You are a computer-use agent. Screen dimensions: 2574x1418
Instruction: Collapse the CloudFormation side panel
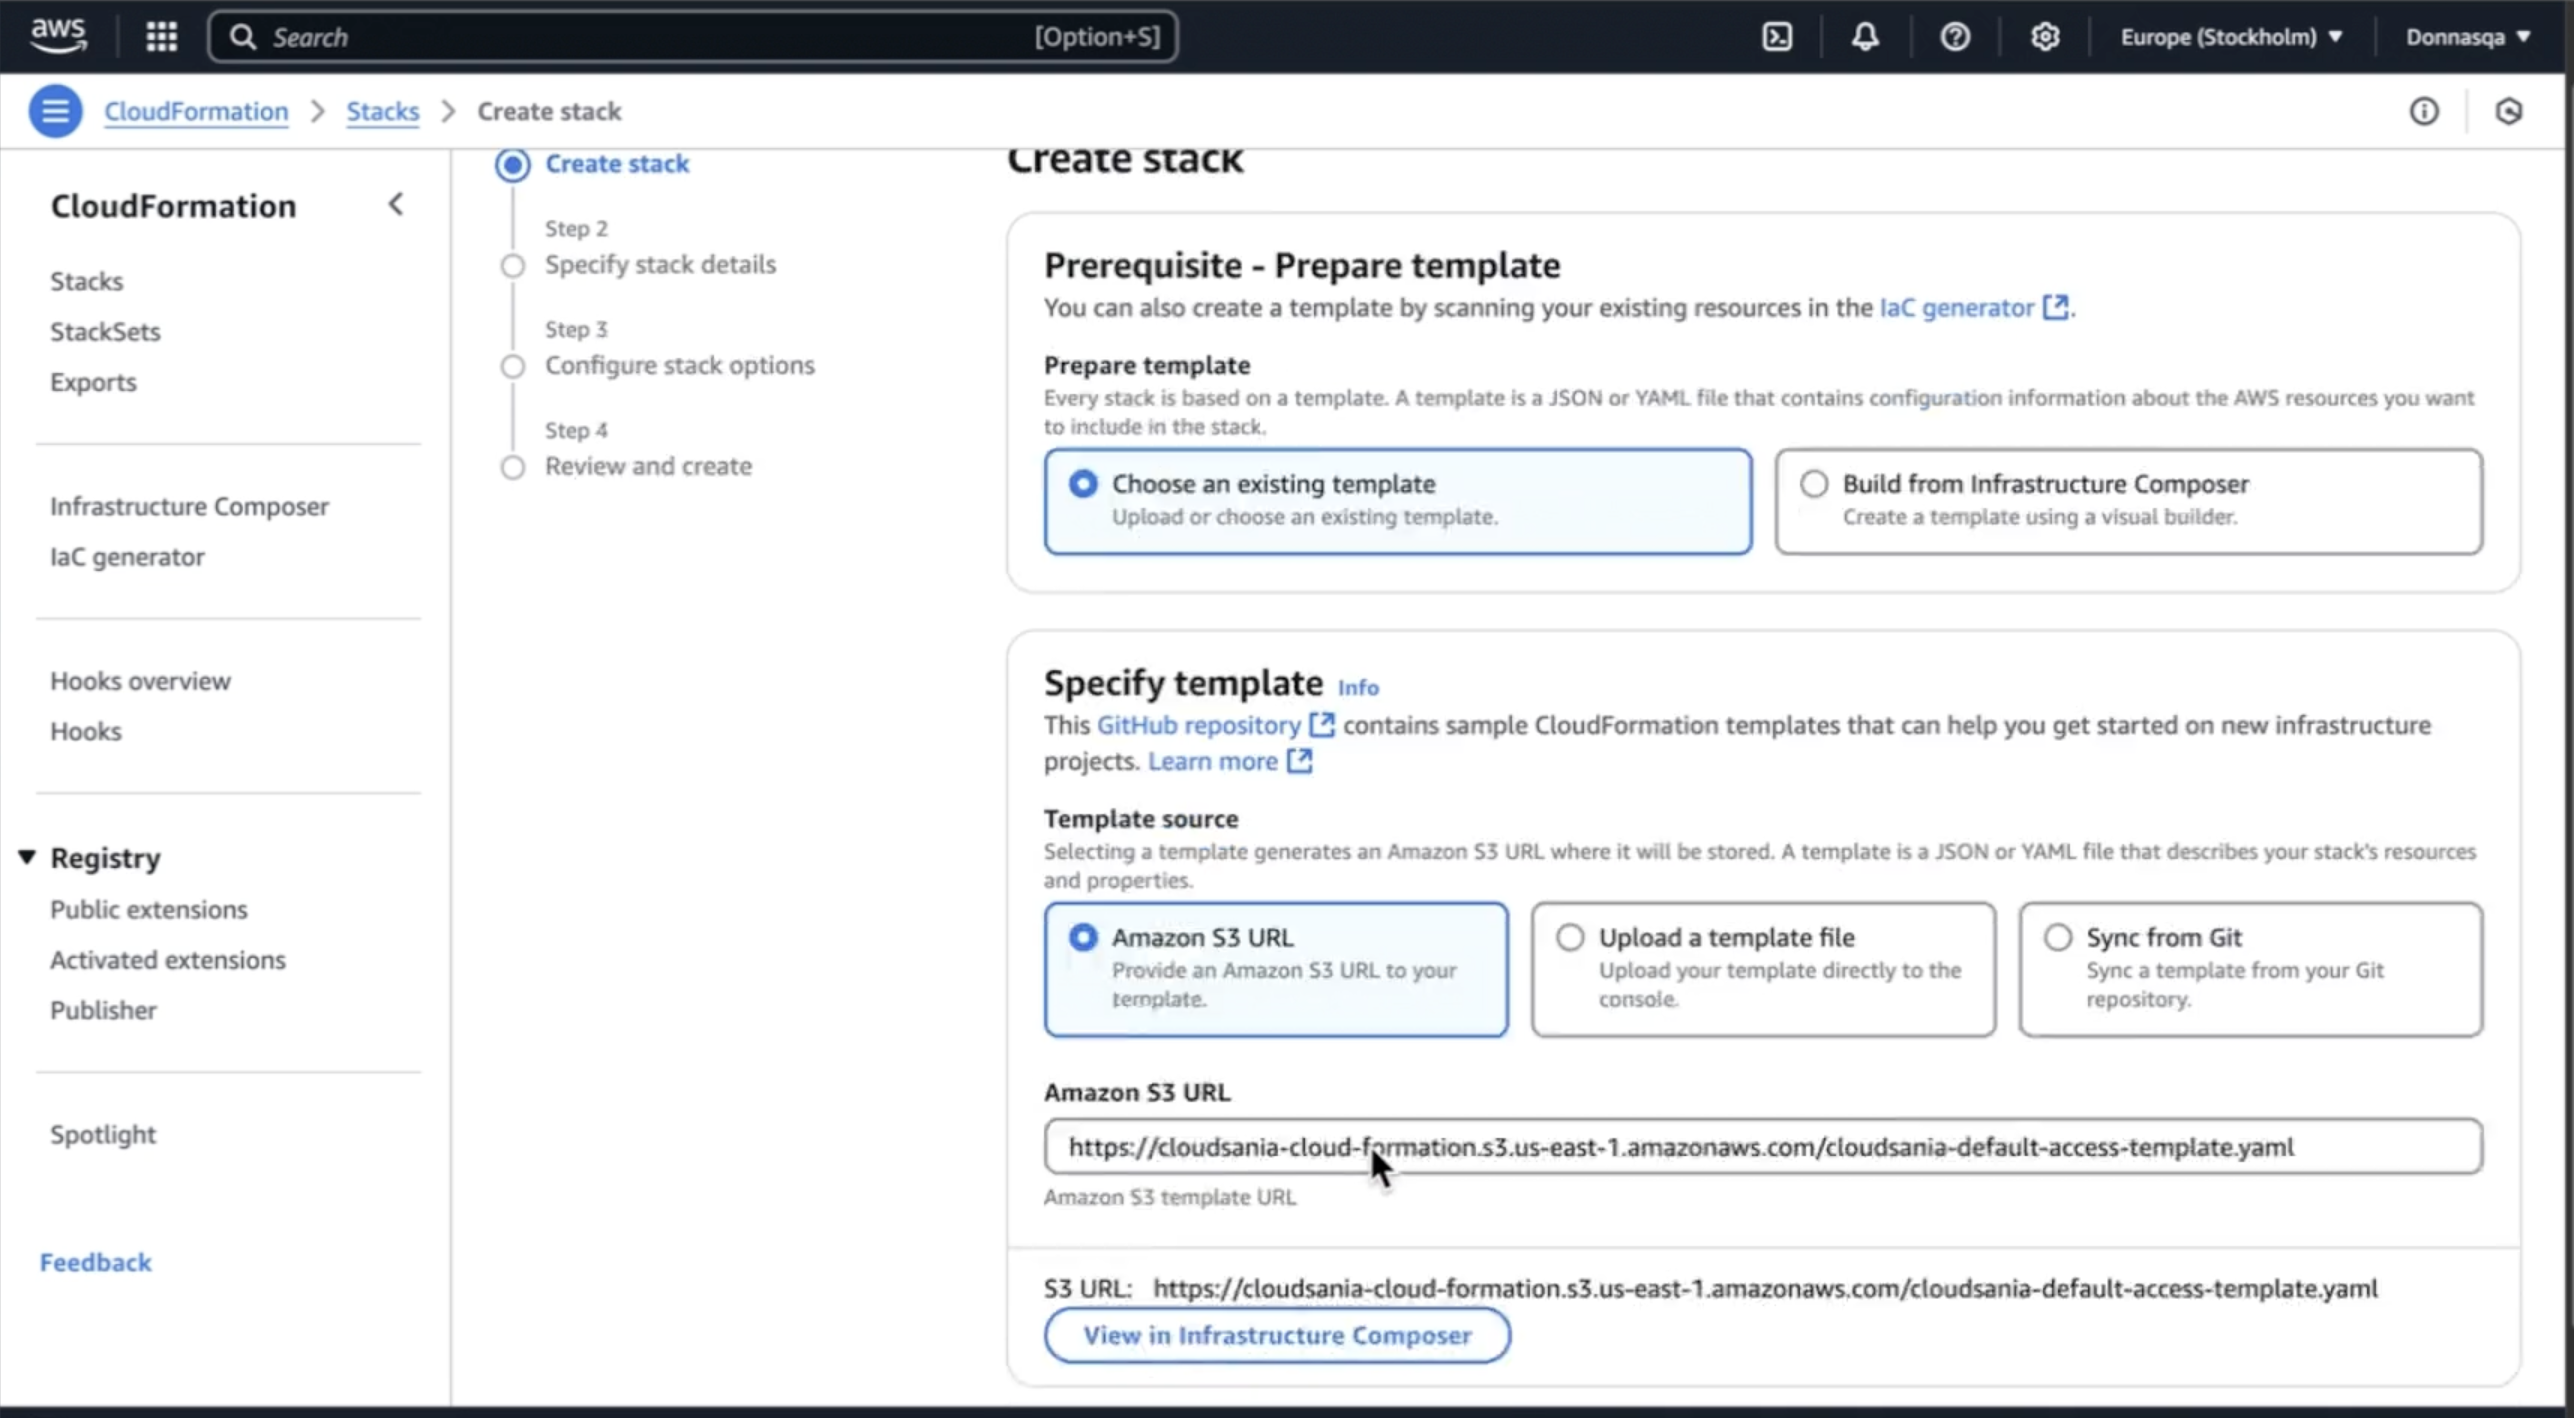click(x=396, y=205)
